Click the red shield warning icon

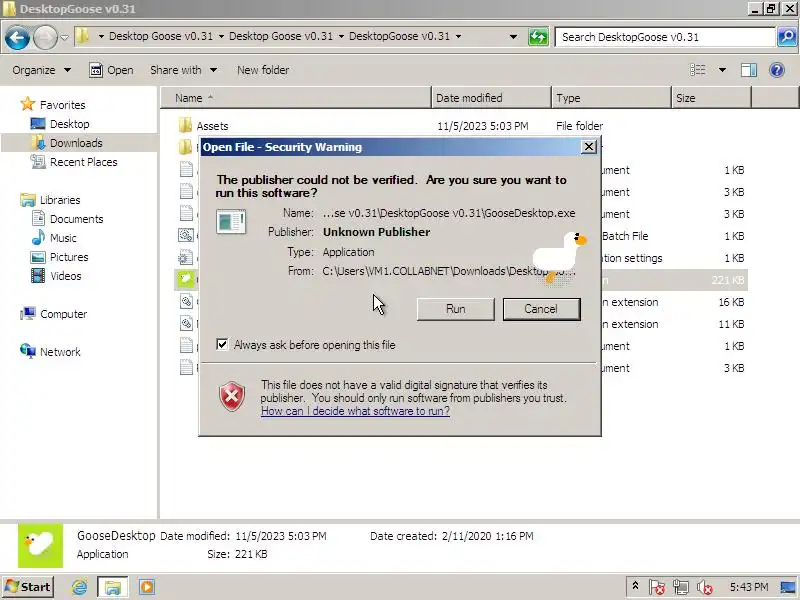click(232, 396)
